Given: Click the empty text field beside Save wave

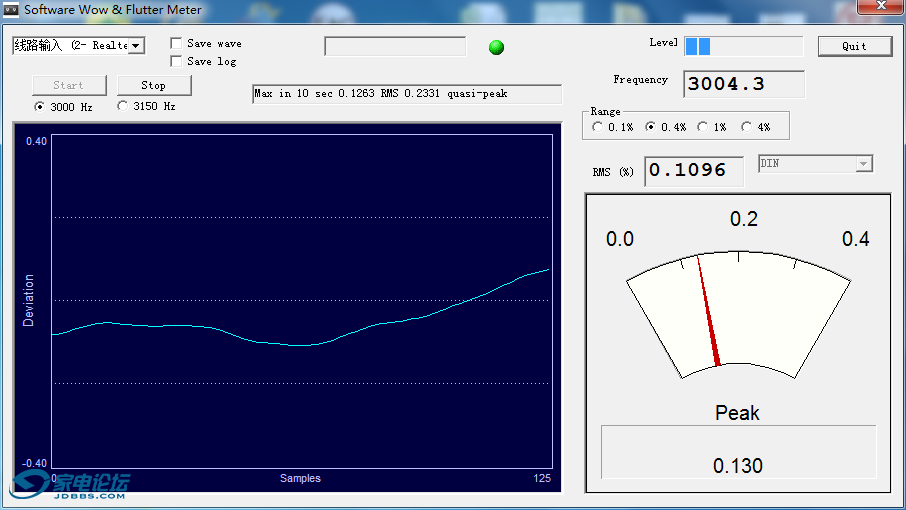Looking at the screenshot, I should tap(395, 46).
